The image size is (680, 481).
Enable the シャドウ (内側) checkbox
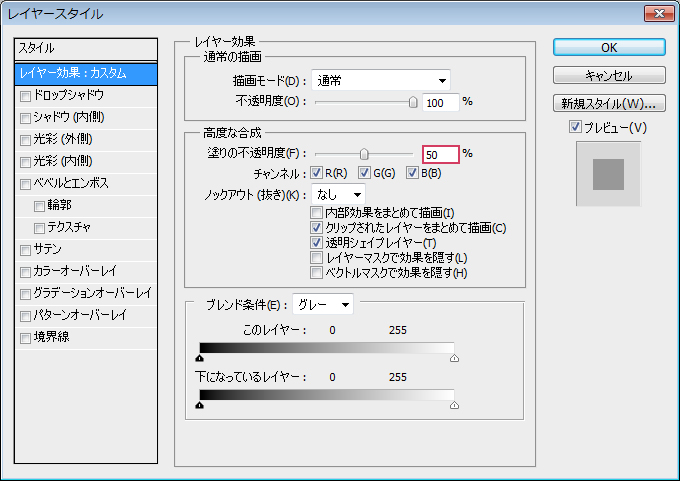[25, 118]
